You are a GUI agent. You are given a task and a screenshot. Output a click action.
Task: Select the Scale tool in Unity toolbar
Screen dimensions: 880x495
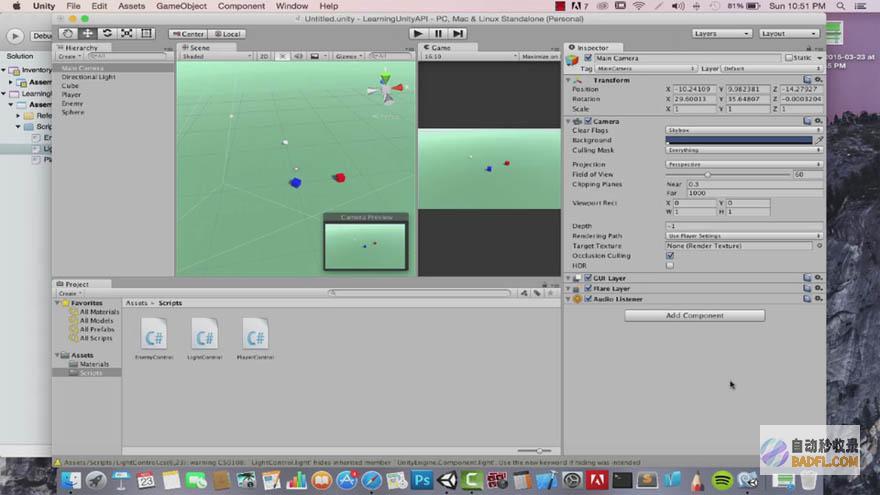[127, 34]
